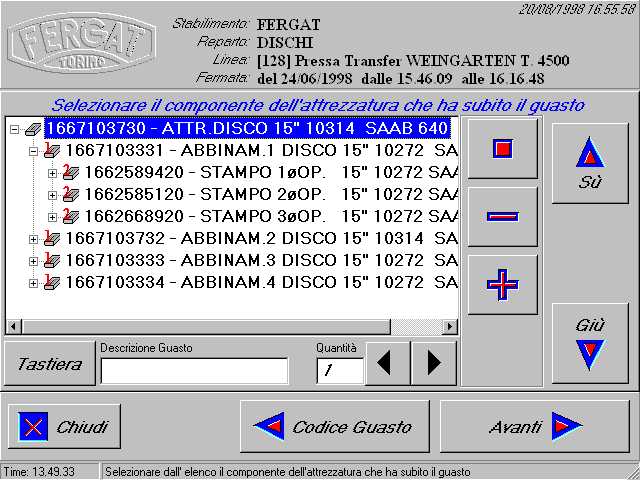The width and height of the screenshot is (640, 480).
Task: Click the Quantità value field
Action: coord(340,371)
